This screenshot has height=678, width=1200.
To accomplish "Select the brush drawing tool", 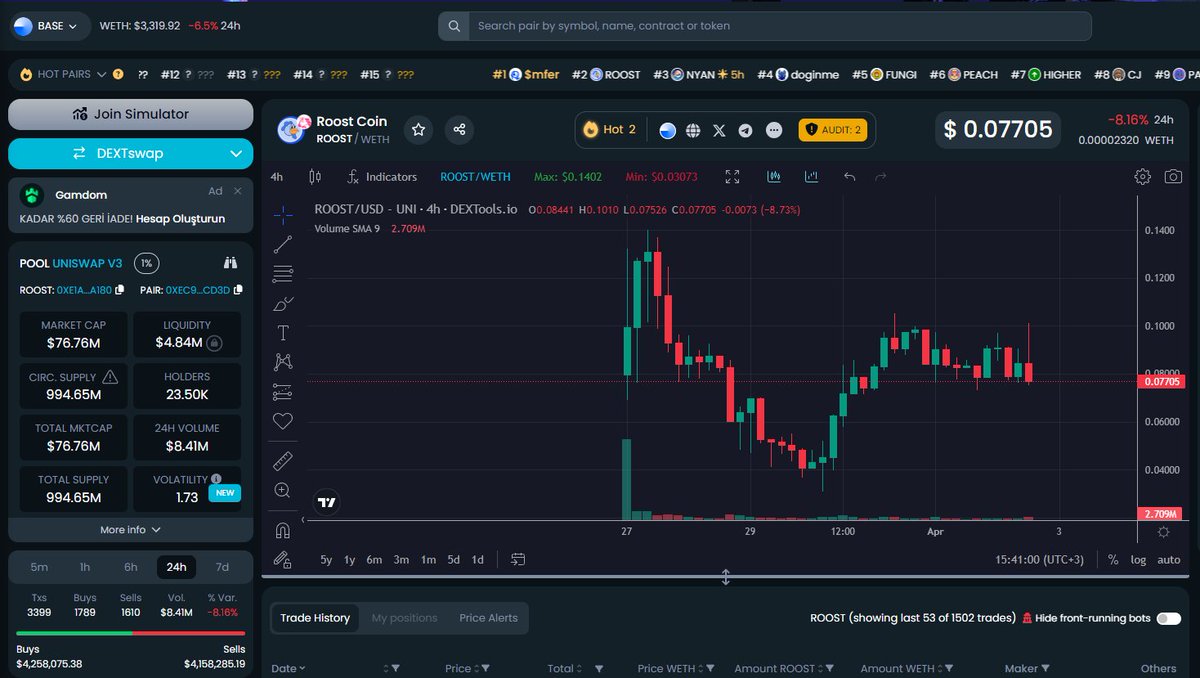I will pos(283,303).
